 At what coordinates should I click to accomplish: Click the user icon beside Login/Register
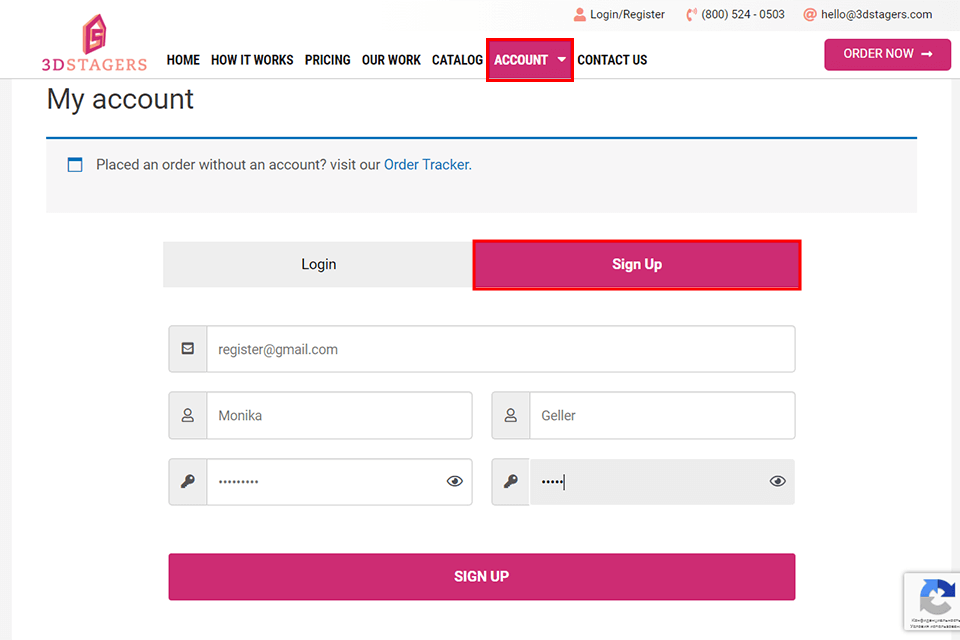(x=580, y=15)
